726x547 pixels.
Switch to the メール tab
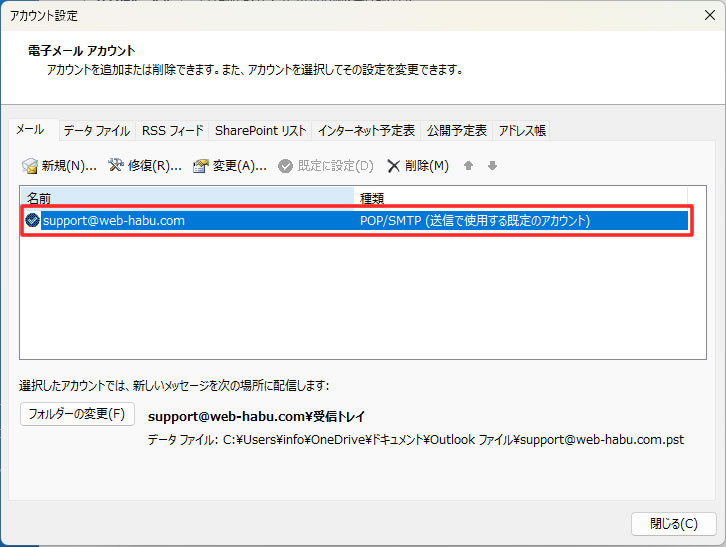29,130
